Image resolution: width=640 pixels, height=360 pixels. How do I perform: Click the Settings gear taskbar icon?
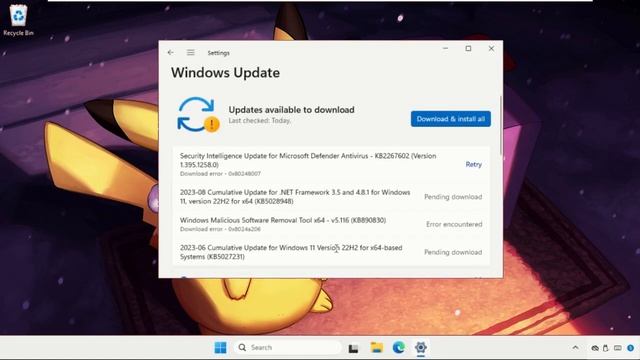421,348
